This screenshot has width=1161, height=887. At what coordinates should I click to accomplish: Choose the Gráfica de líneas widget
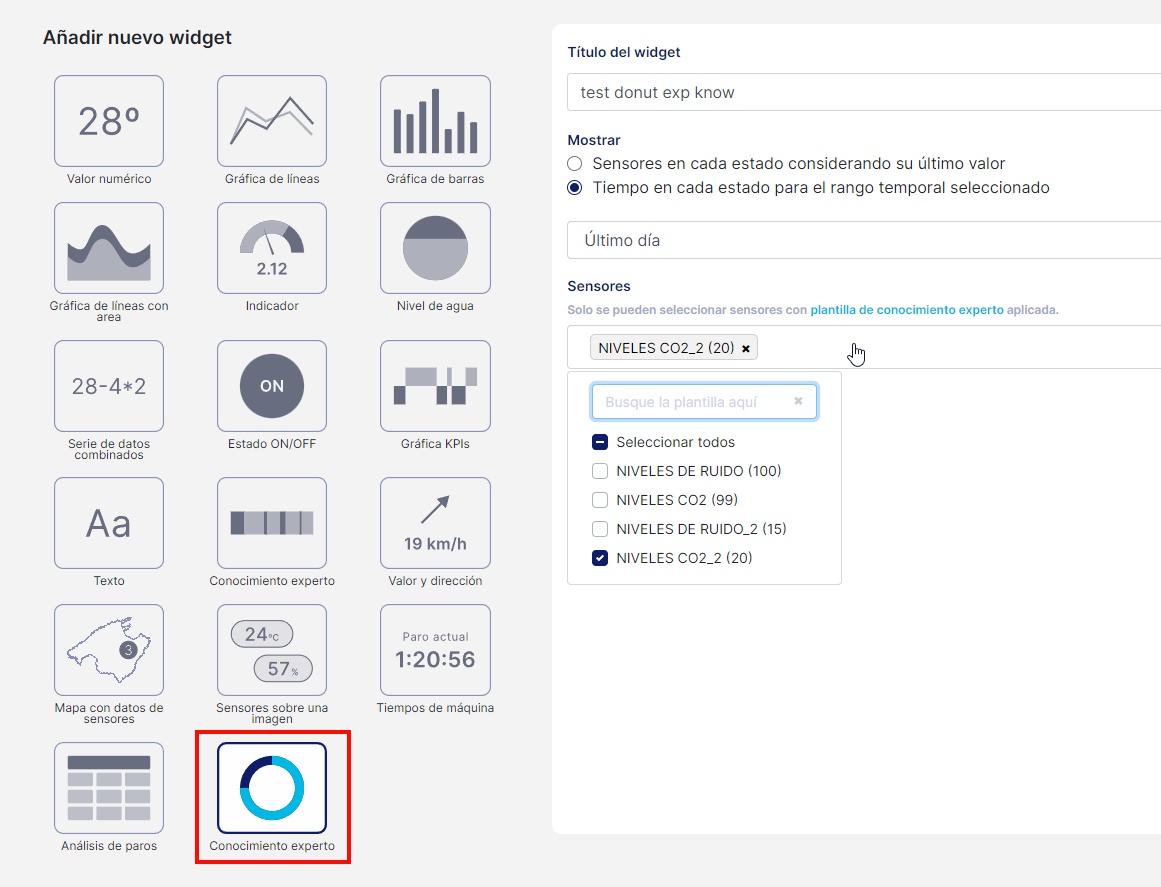pos(272,121)
